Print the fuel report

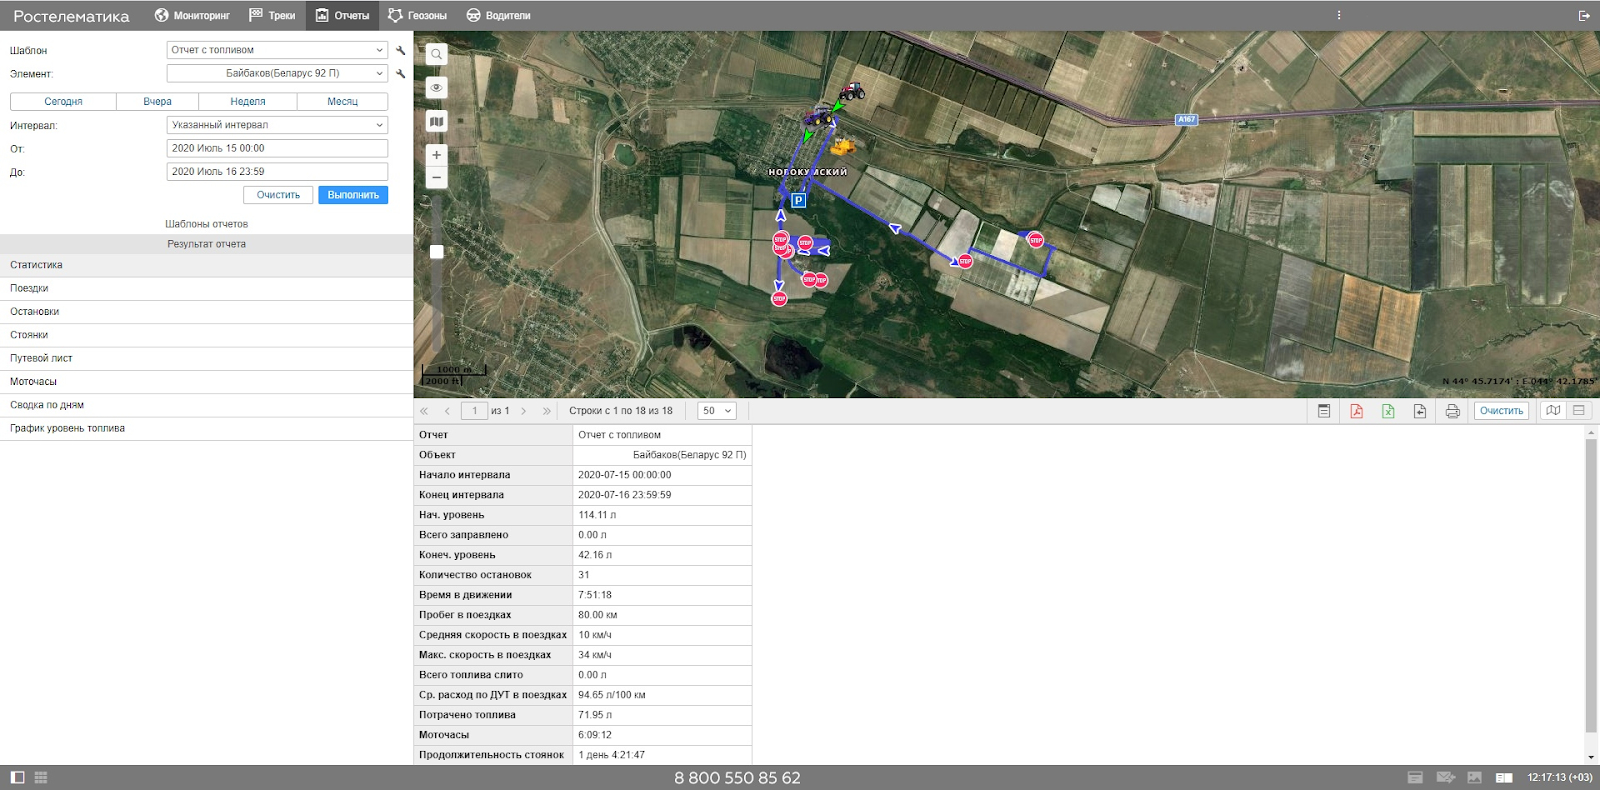pos(1452,411)
